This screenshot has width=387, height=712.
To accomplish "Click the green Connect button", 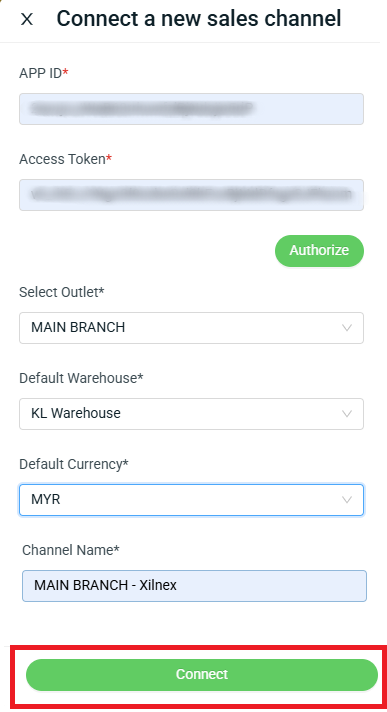I will (202, 675).
